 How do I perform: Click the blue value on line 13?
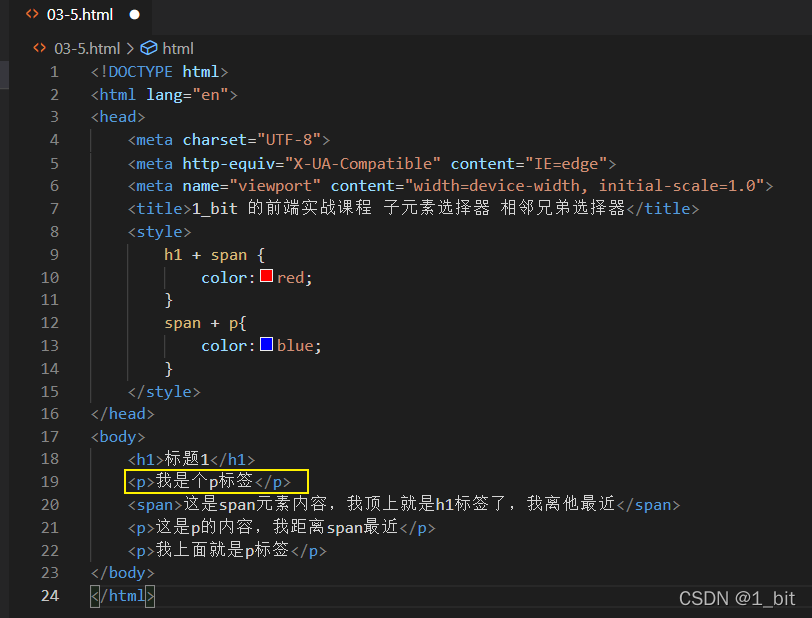point(295,346)
